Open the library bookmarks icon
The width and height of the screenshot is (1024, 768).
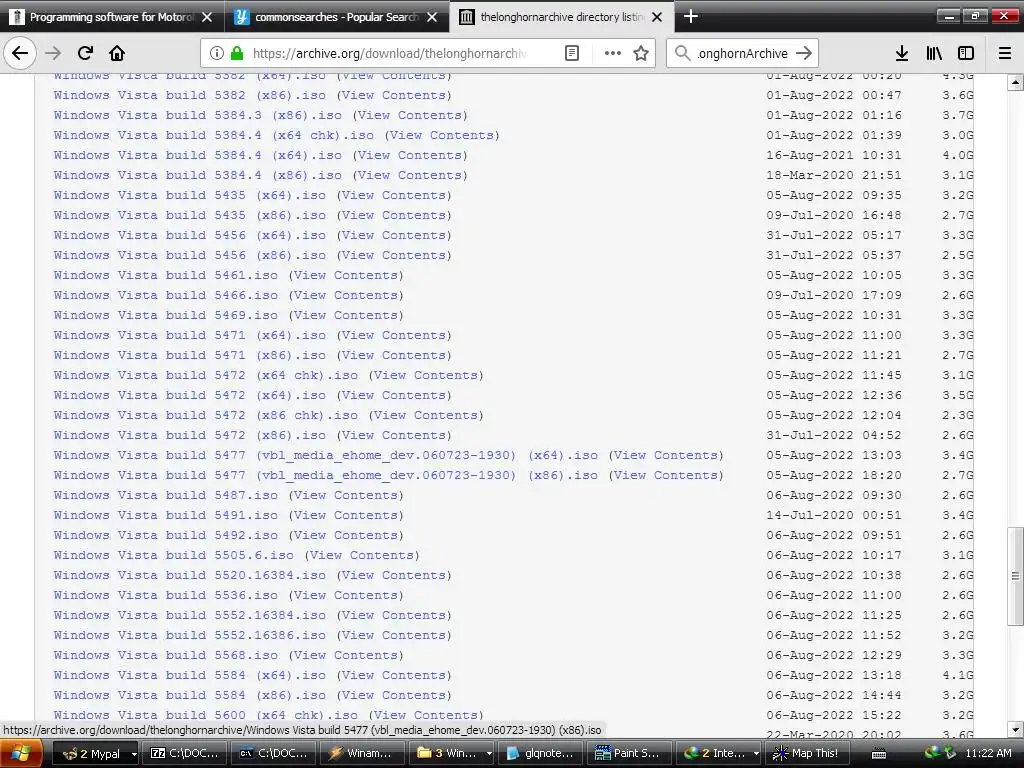click(934, 53)
